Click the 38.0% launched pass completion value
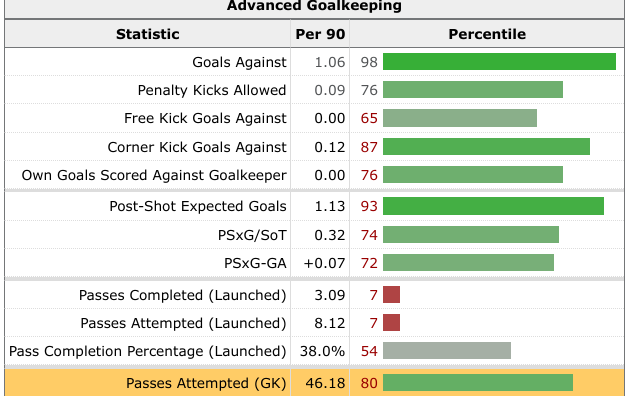The width and height of the screenshot is (634, 396). [322, 351]
